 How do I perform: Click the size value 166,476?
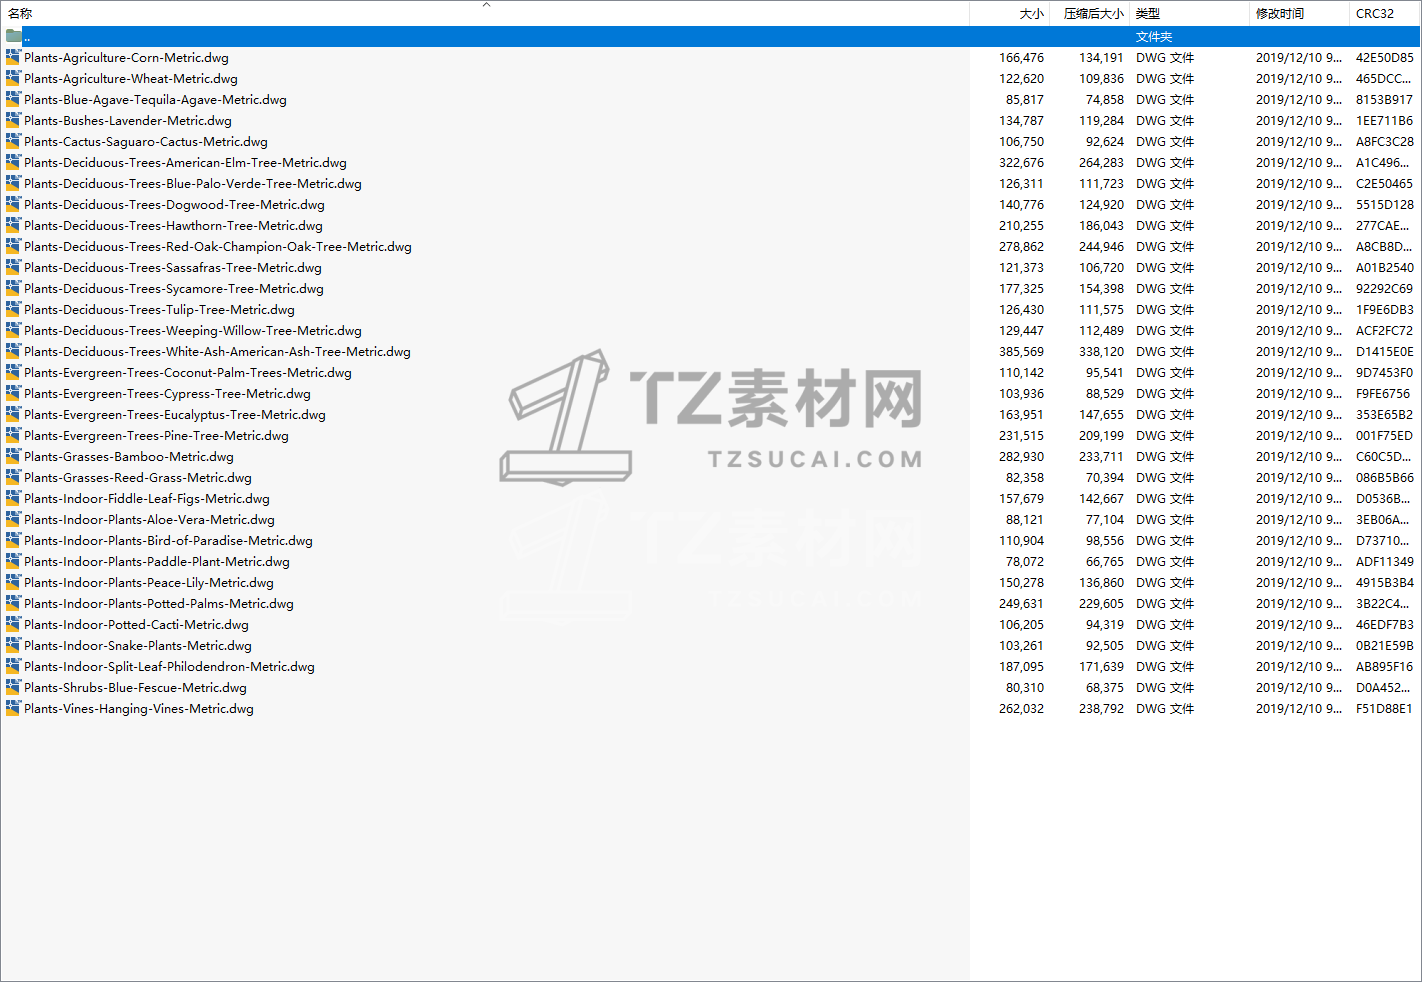tap(1021, 58)
